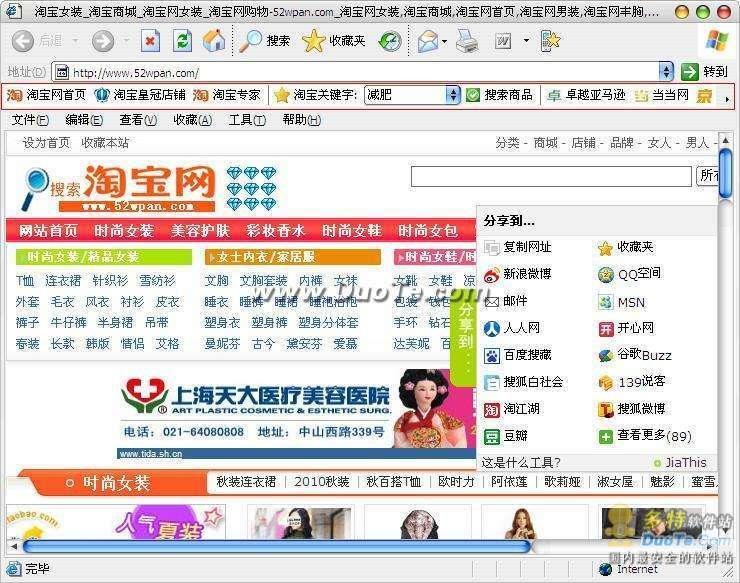Open 淘宝专家 toolbar link

pos(227,95)
